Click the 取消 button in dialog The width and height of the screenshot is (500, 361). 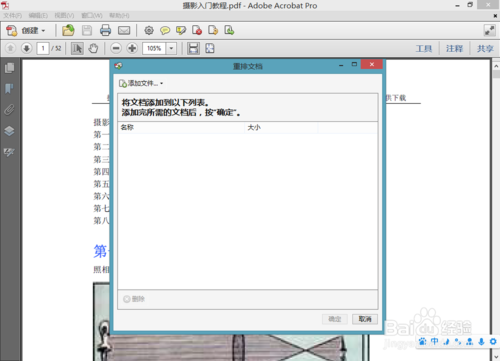[365, 319]
